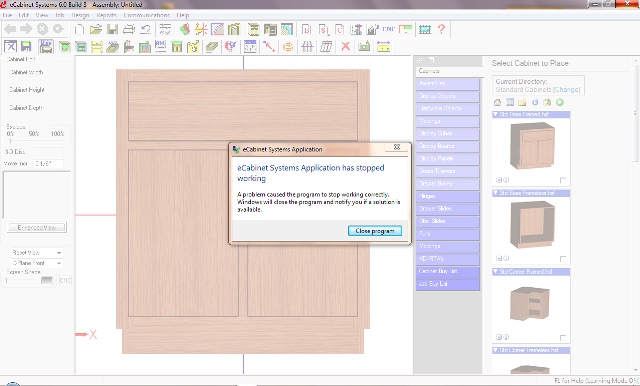Select the Doors/Drawers category button
640x386 pixels.
coord(448,171)
